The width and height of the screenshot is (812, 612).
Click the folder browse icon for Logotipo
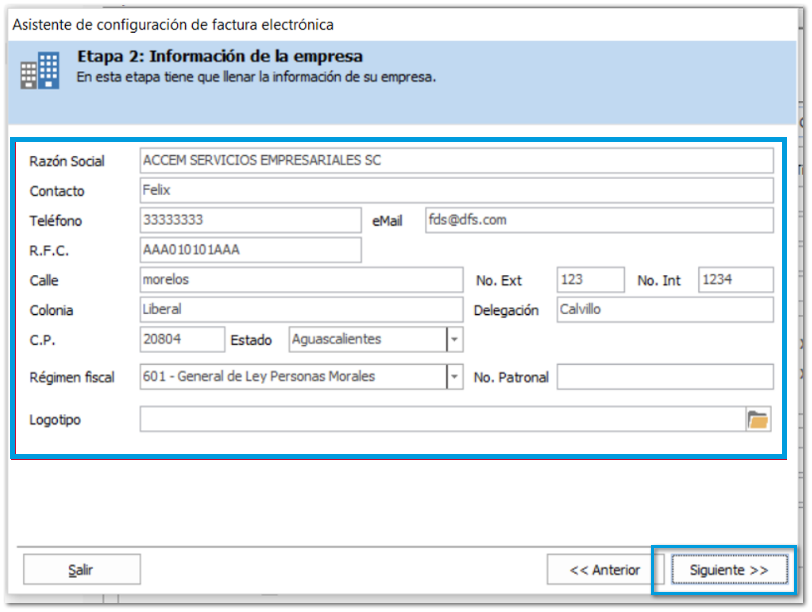(759, 420)
